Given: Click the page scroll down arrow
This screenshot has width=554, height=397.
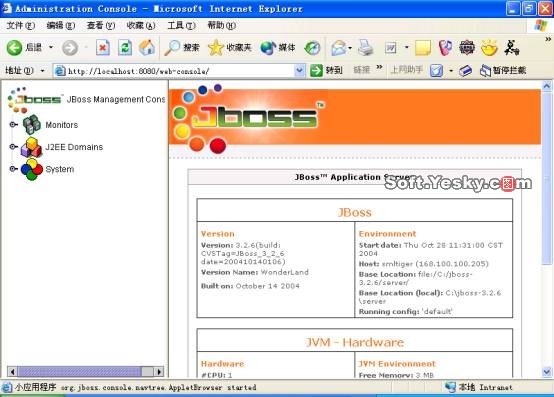Looking at the screenshot, I should pyautogui.click(x=547, y=372).
